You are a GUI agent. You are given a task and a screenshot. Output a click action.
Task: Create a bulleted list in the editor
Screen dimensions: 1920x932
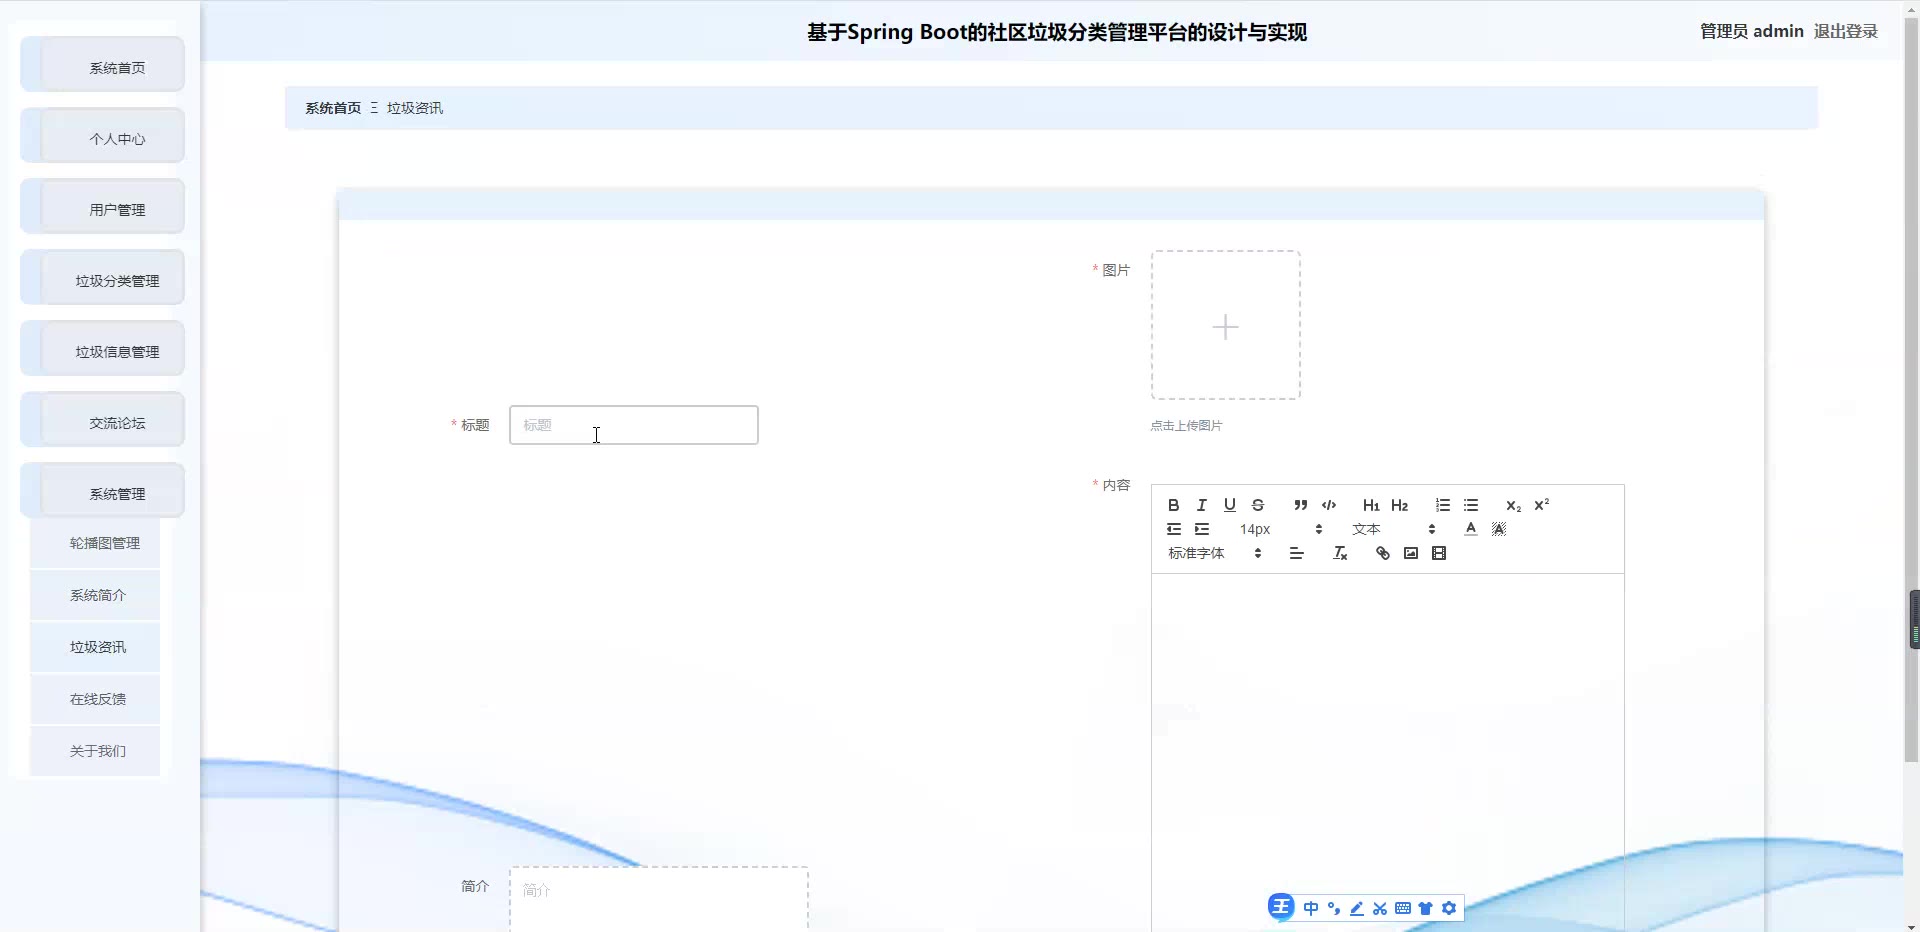[1471, 505]
